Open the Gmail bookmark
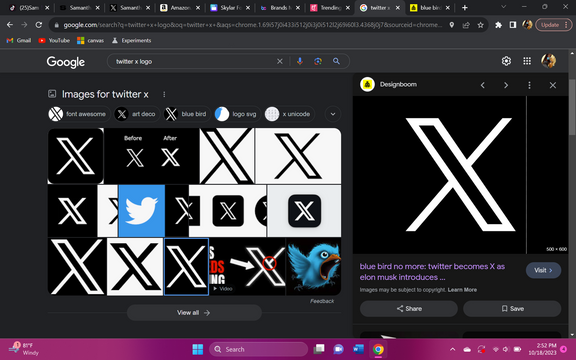Image resolution: width=576 pixels, height=360 pixels. (19, 40)
